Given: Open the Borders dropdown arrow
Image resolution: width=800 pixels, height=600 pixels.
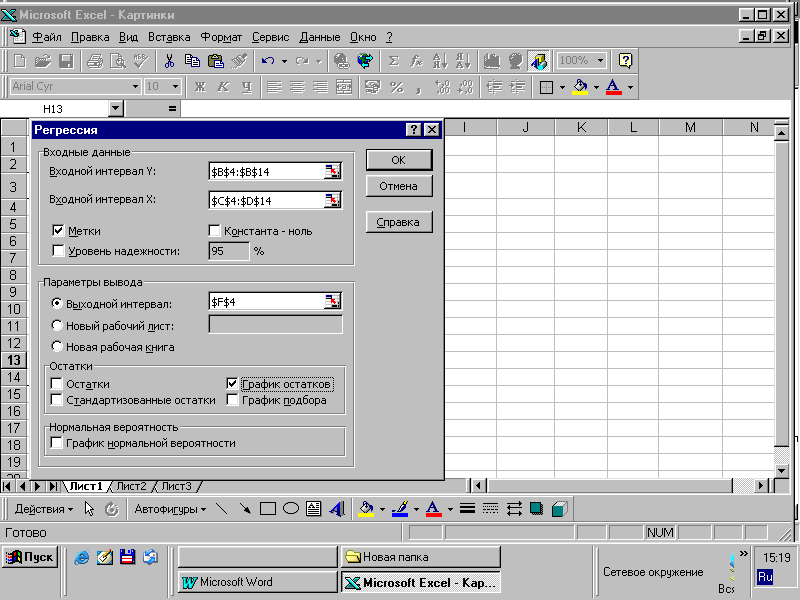Looking at the screenshot, I should click(x=562, y=87).
